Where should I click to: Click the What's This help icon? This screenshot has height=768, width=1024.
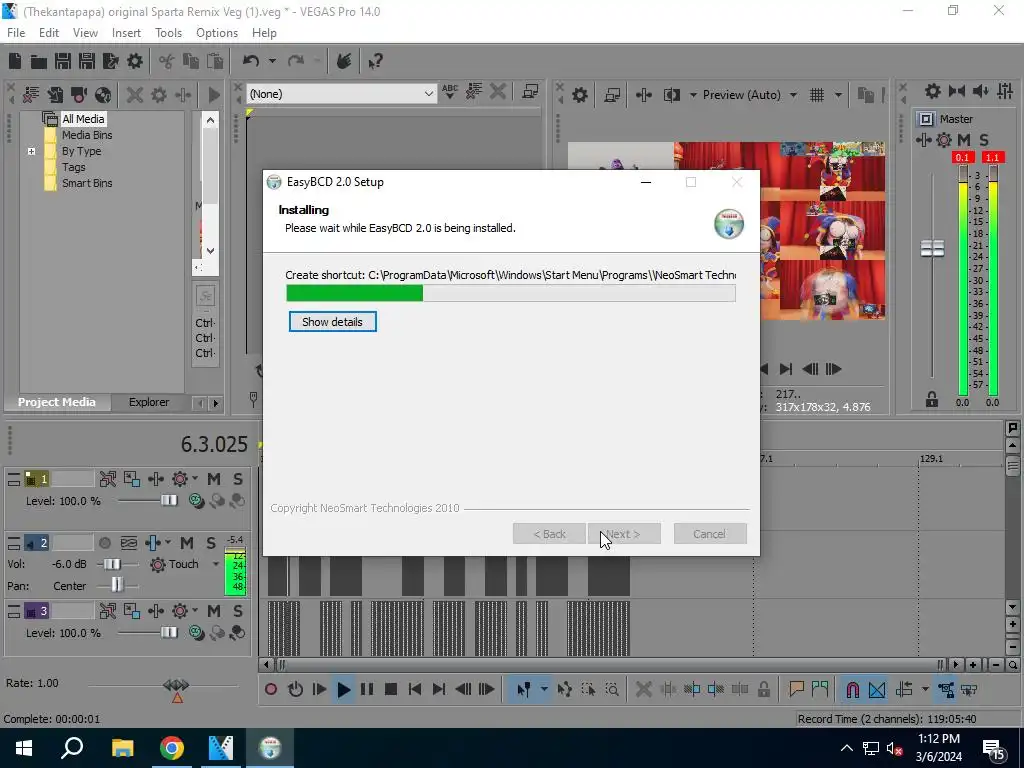click(376, 61)
